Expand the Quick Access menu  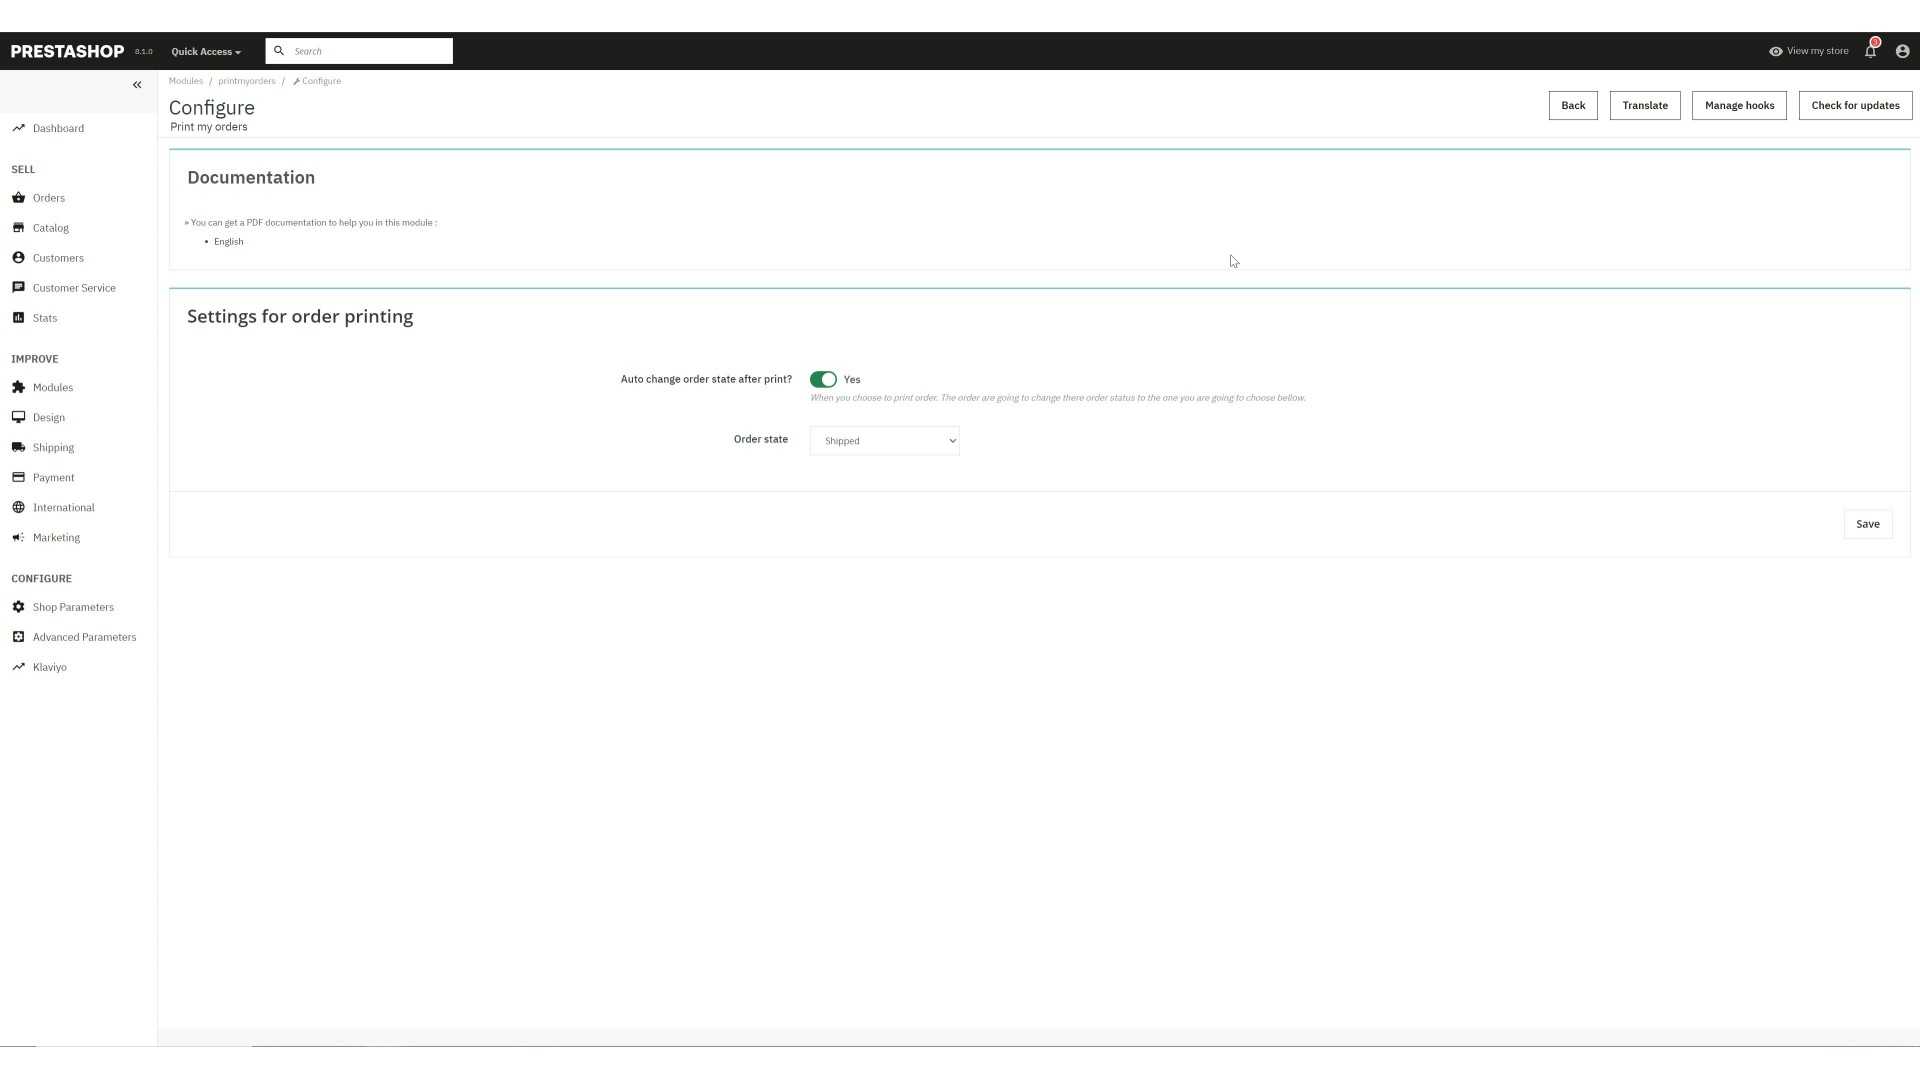tap(206, 52)
